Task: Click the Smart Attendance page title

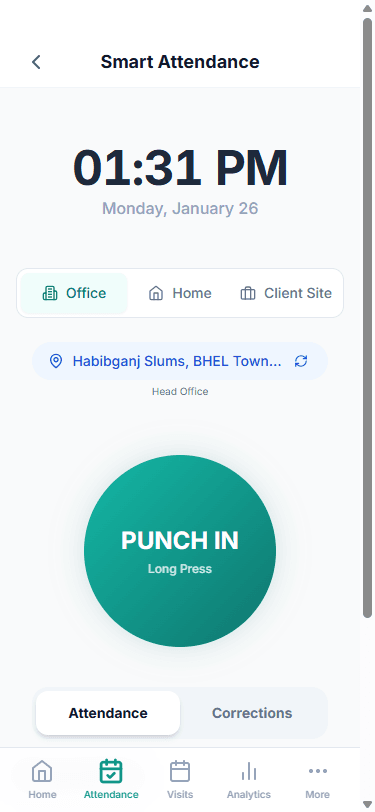Action: point(180,62)
